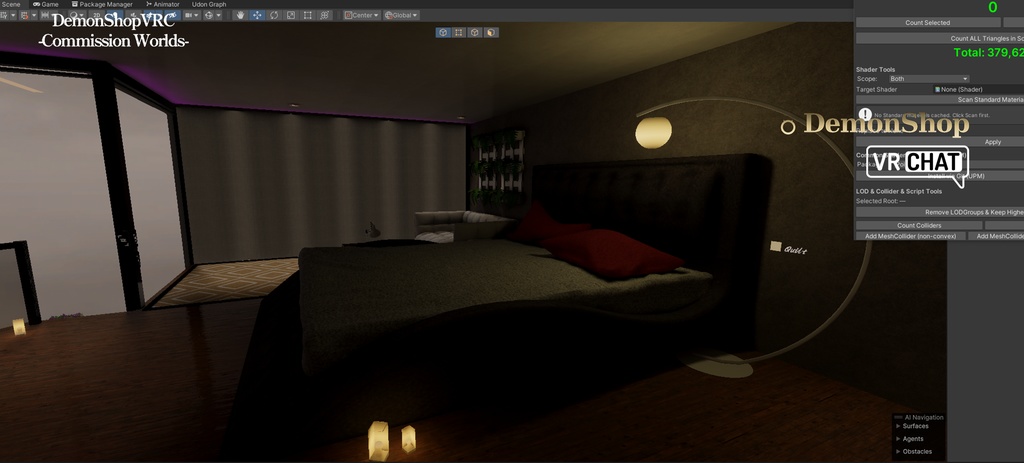
Task: Click Add MeshCollider (non-convex) button
Action: point(910,236)
